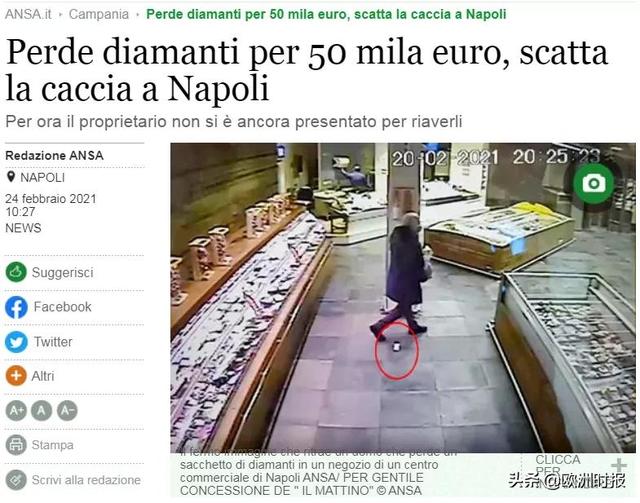Image resolution: width=640 pixels, height=503 pixels.
Task: Click the Scrivi alla redazione link
Action: coord(86,480)
